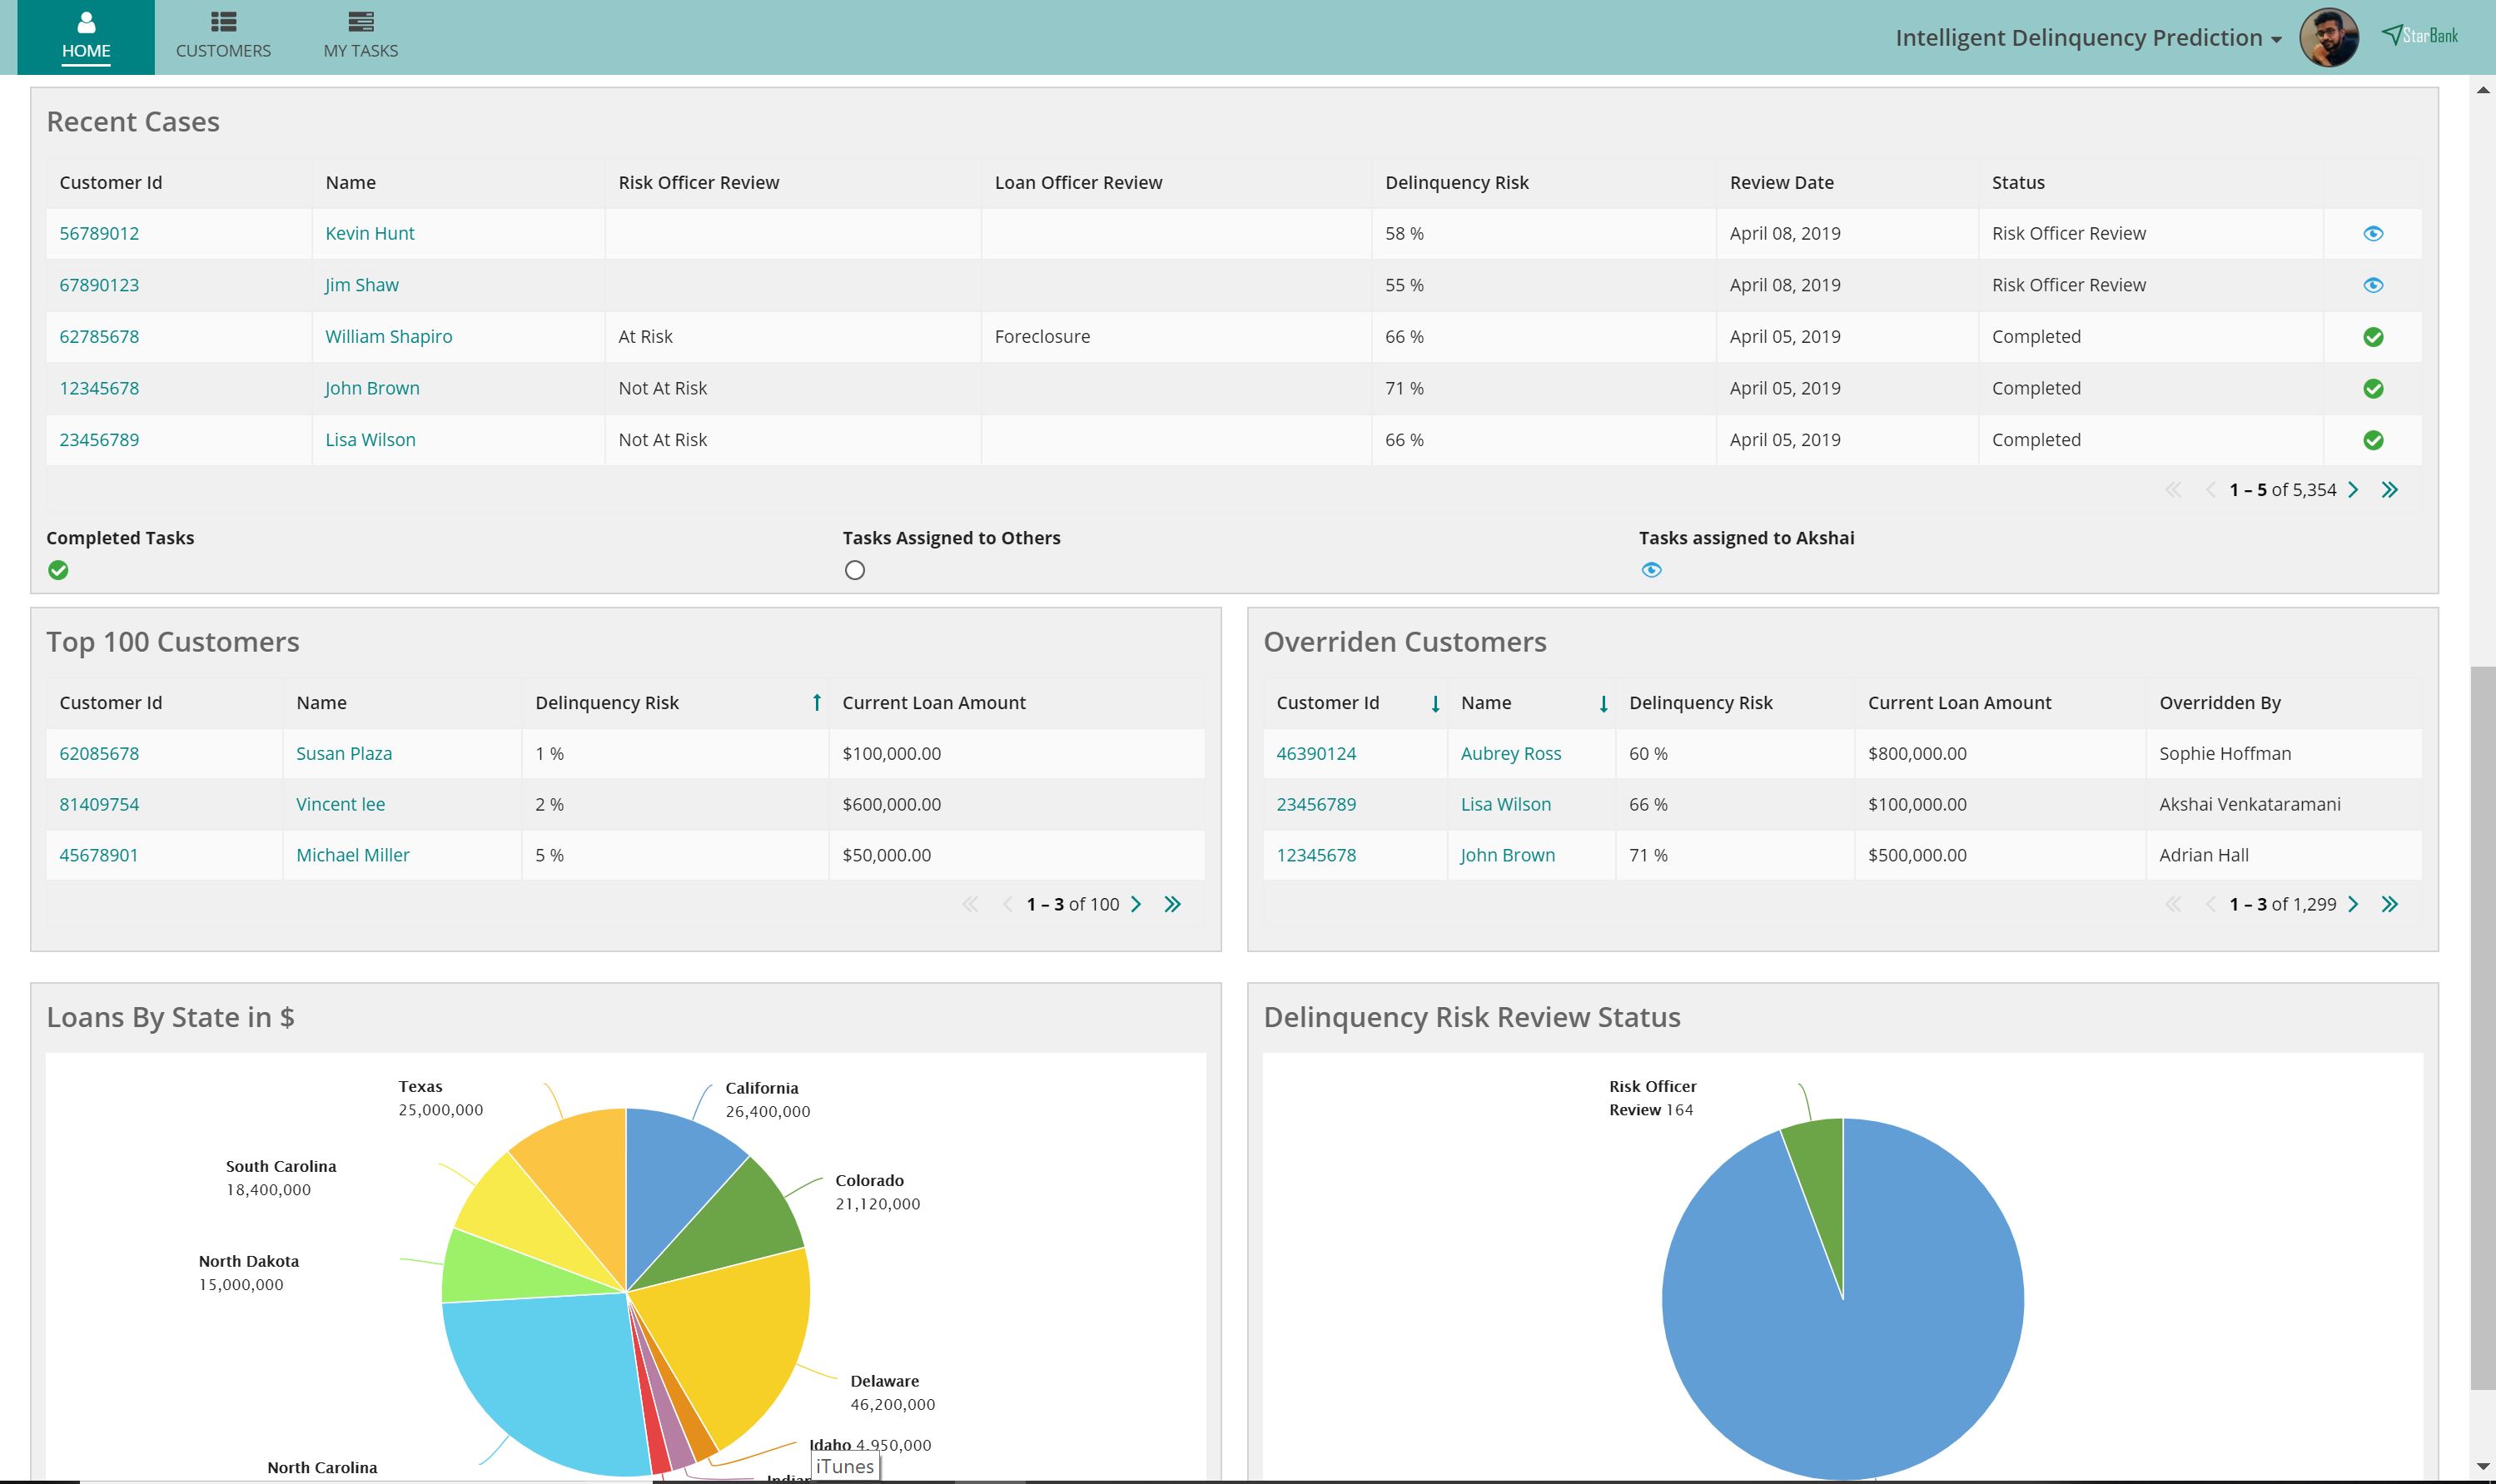
Task: Switch to My Tasks tab
Action: click(x=360, y=37)
